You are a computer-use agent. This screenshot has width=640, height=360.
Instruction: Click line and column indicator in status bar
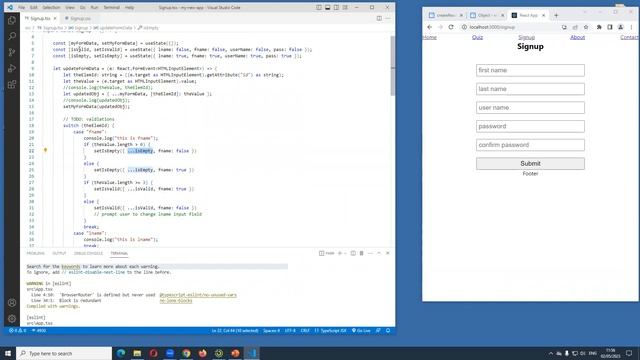tap(235, 331)
